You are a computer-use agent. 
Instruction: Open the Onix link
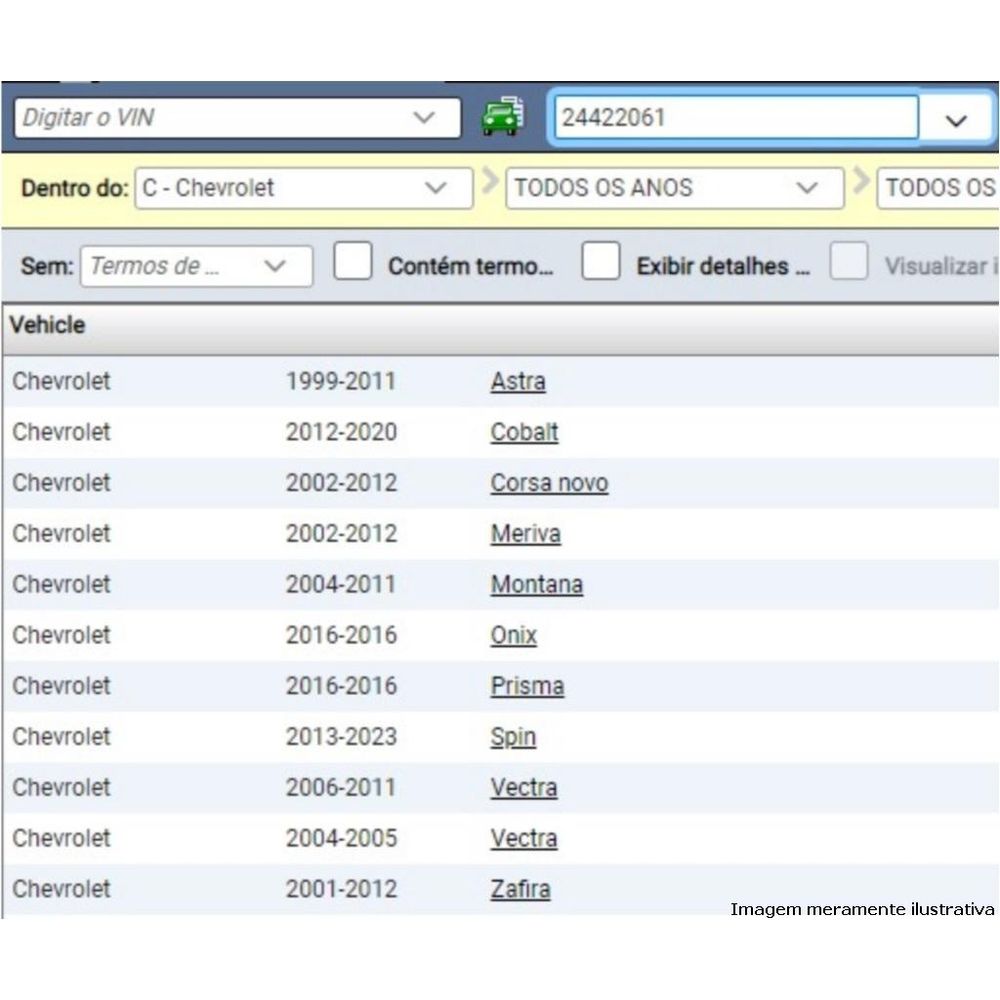(513, 635)
